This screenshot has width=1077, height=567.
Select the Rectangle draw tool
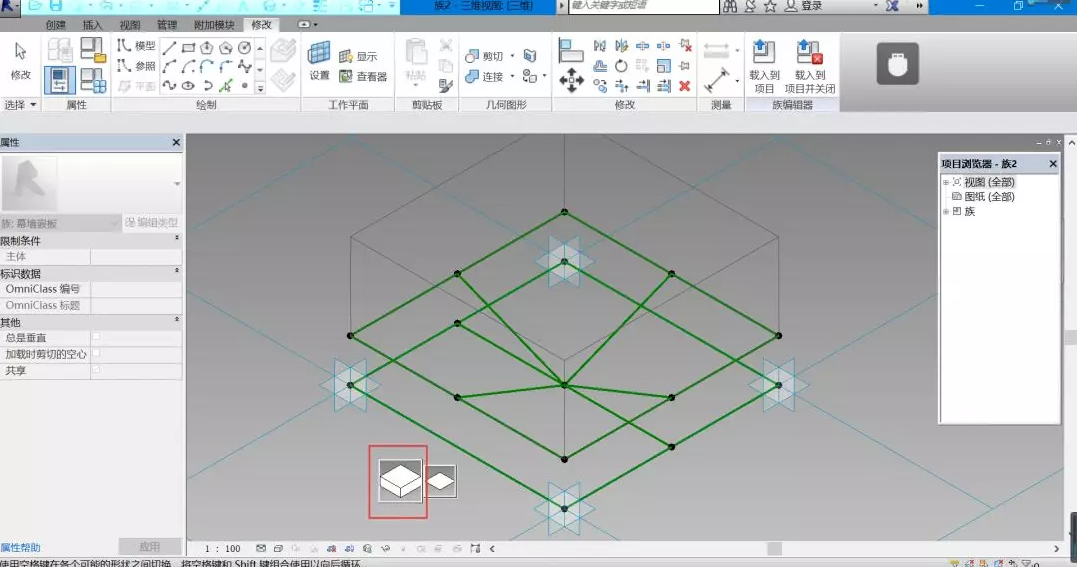click(188, 48)
